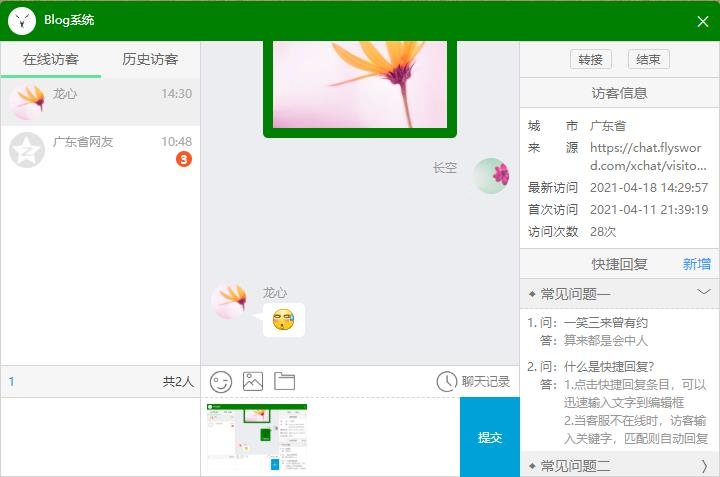The image size is (720, 477).
Task: Collapse the 常见问题一 section chevron
Action: (x=703, y=292)
